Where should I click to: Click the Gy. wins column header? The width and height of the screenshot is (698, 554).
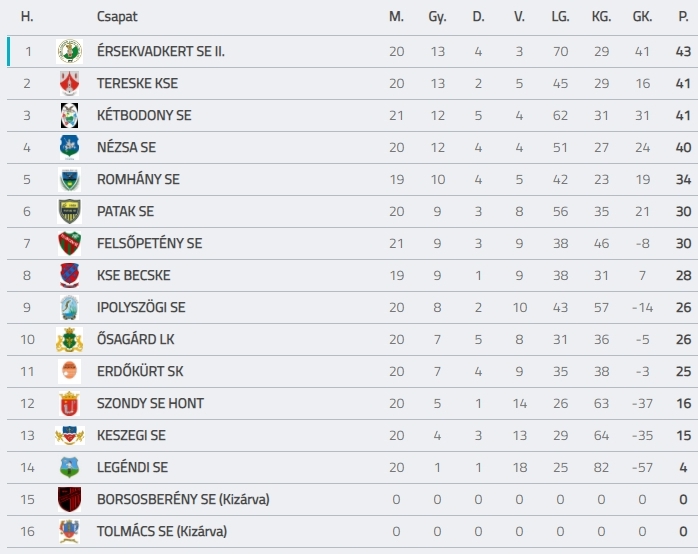(x=437, y=17)
